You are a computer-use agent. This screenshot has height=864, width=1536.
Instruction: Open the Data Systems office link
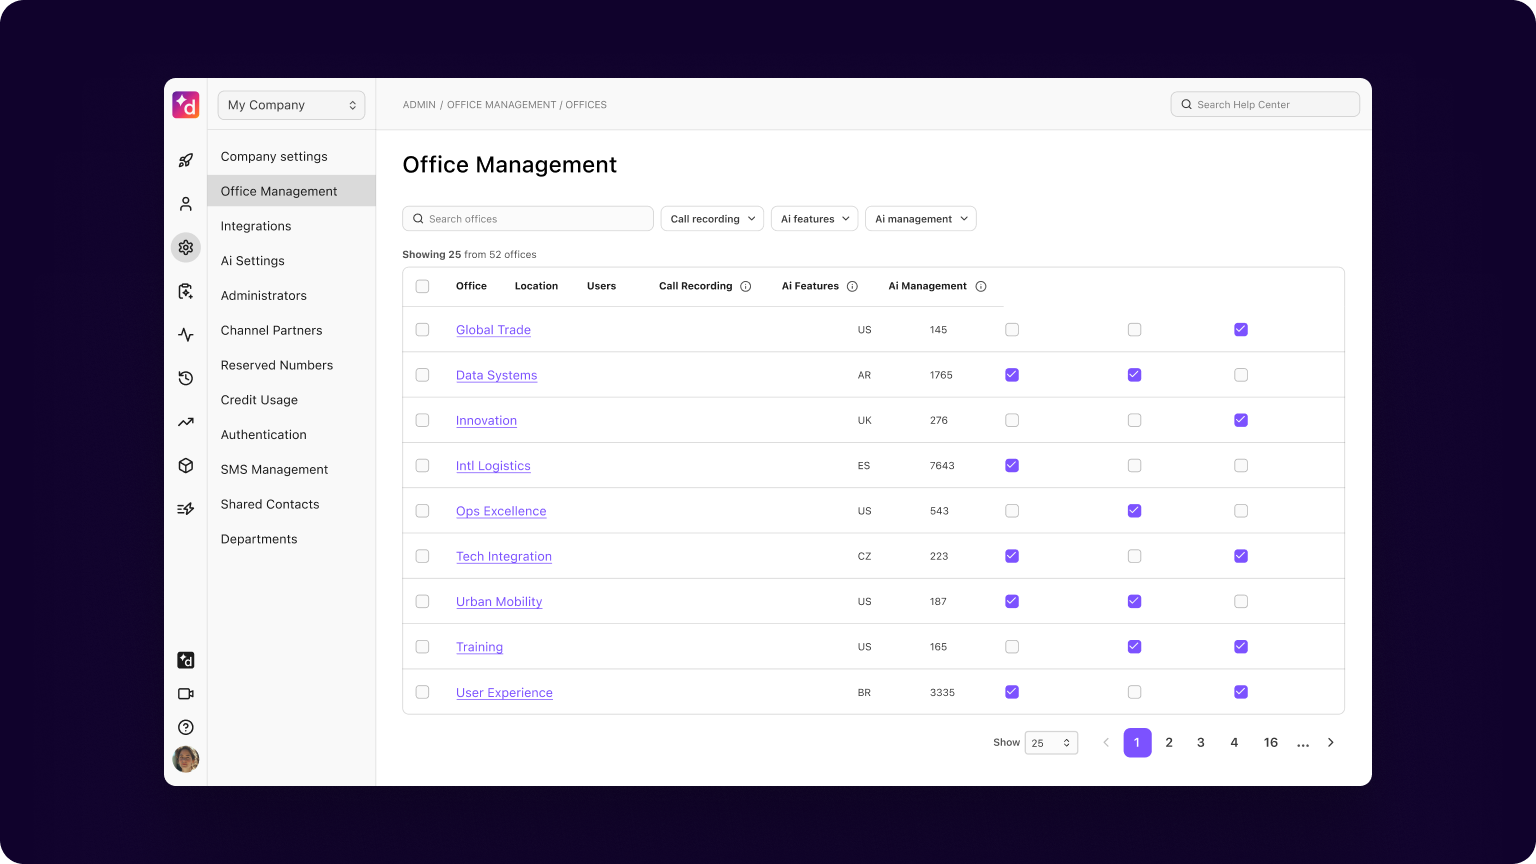click(496, 375)
